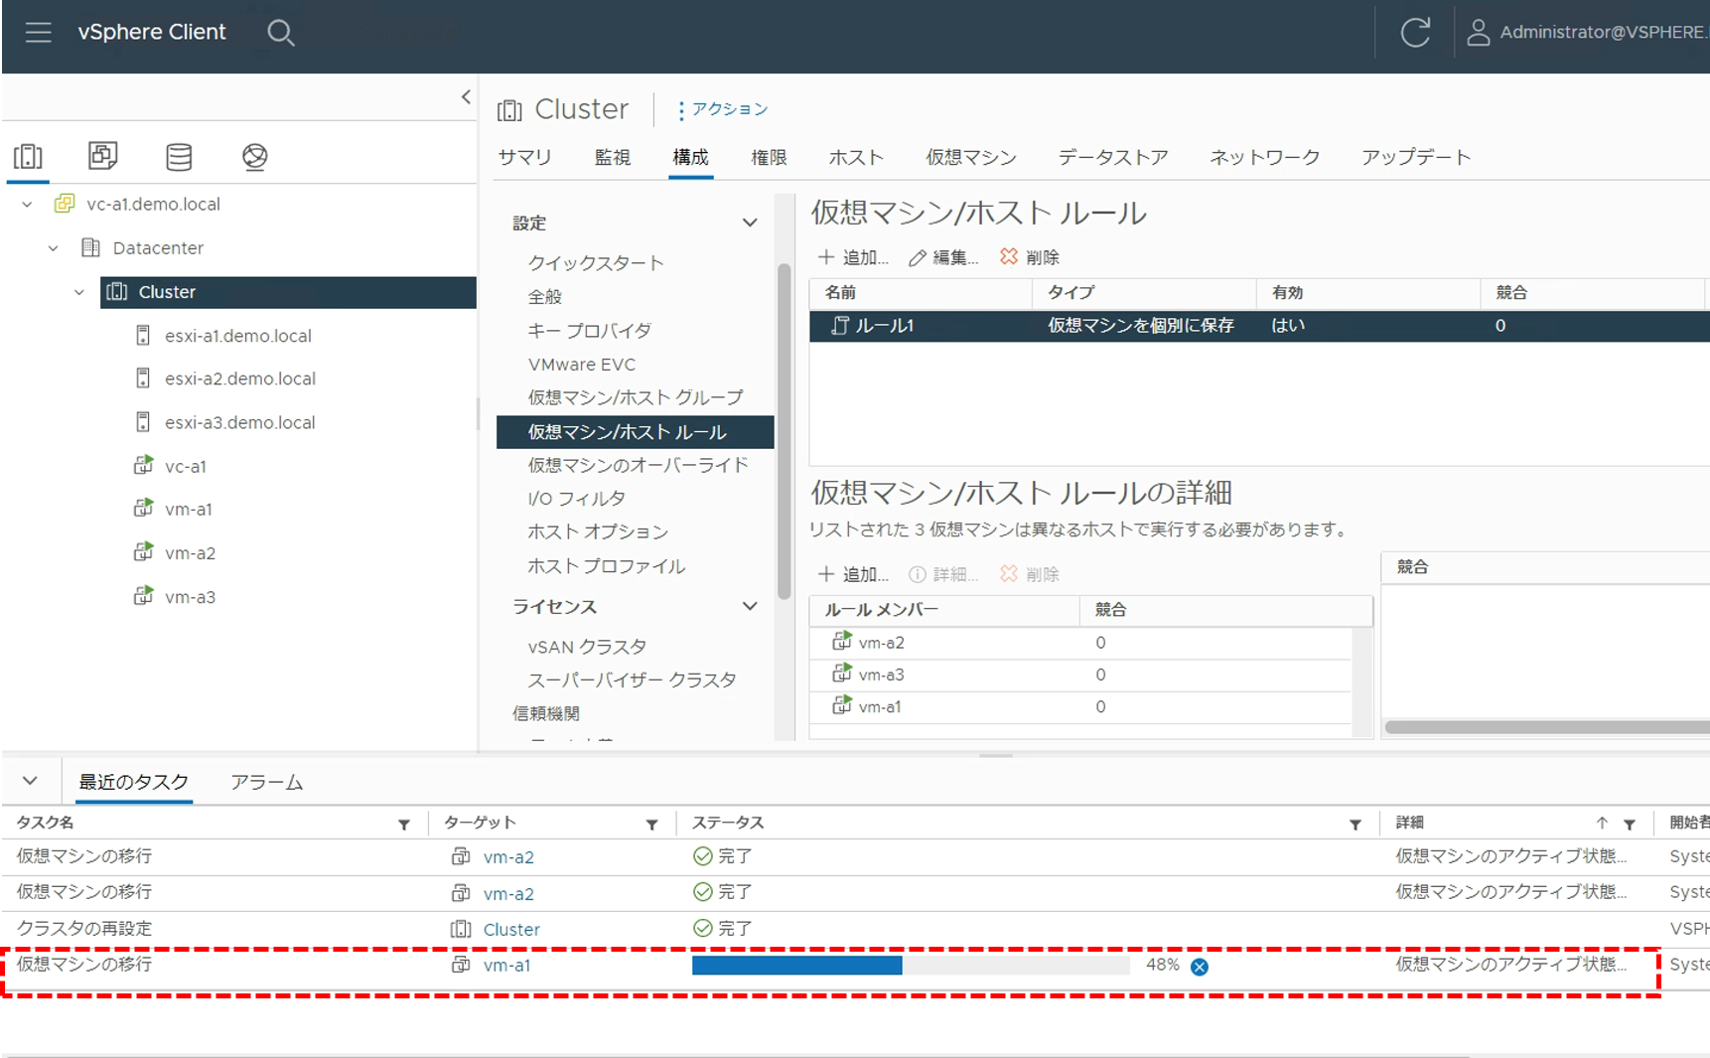Select host esxi-a3.demo.local
Image resolution: width=1710 pixels, height=1058 pixels.
[x=240, y=423]
